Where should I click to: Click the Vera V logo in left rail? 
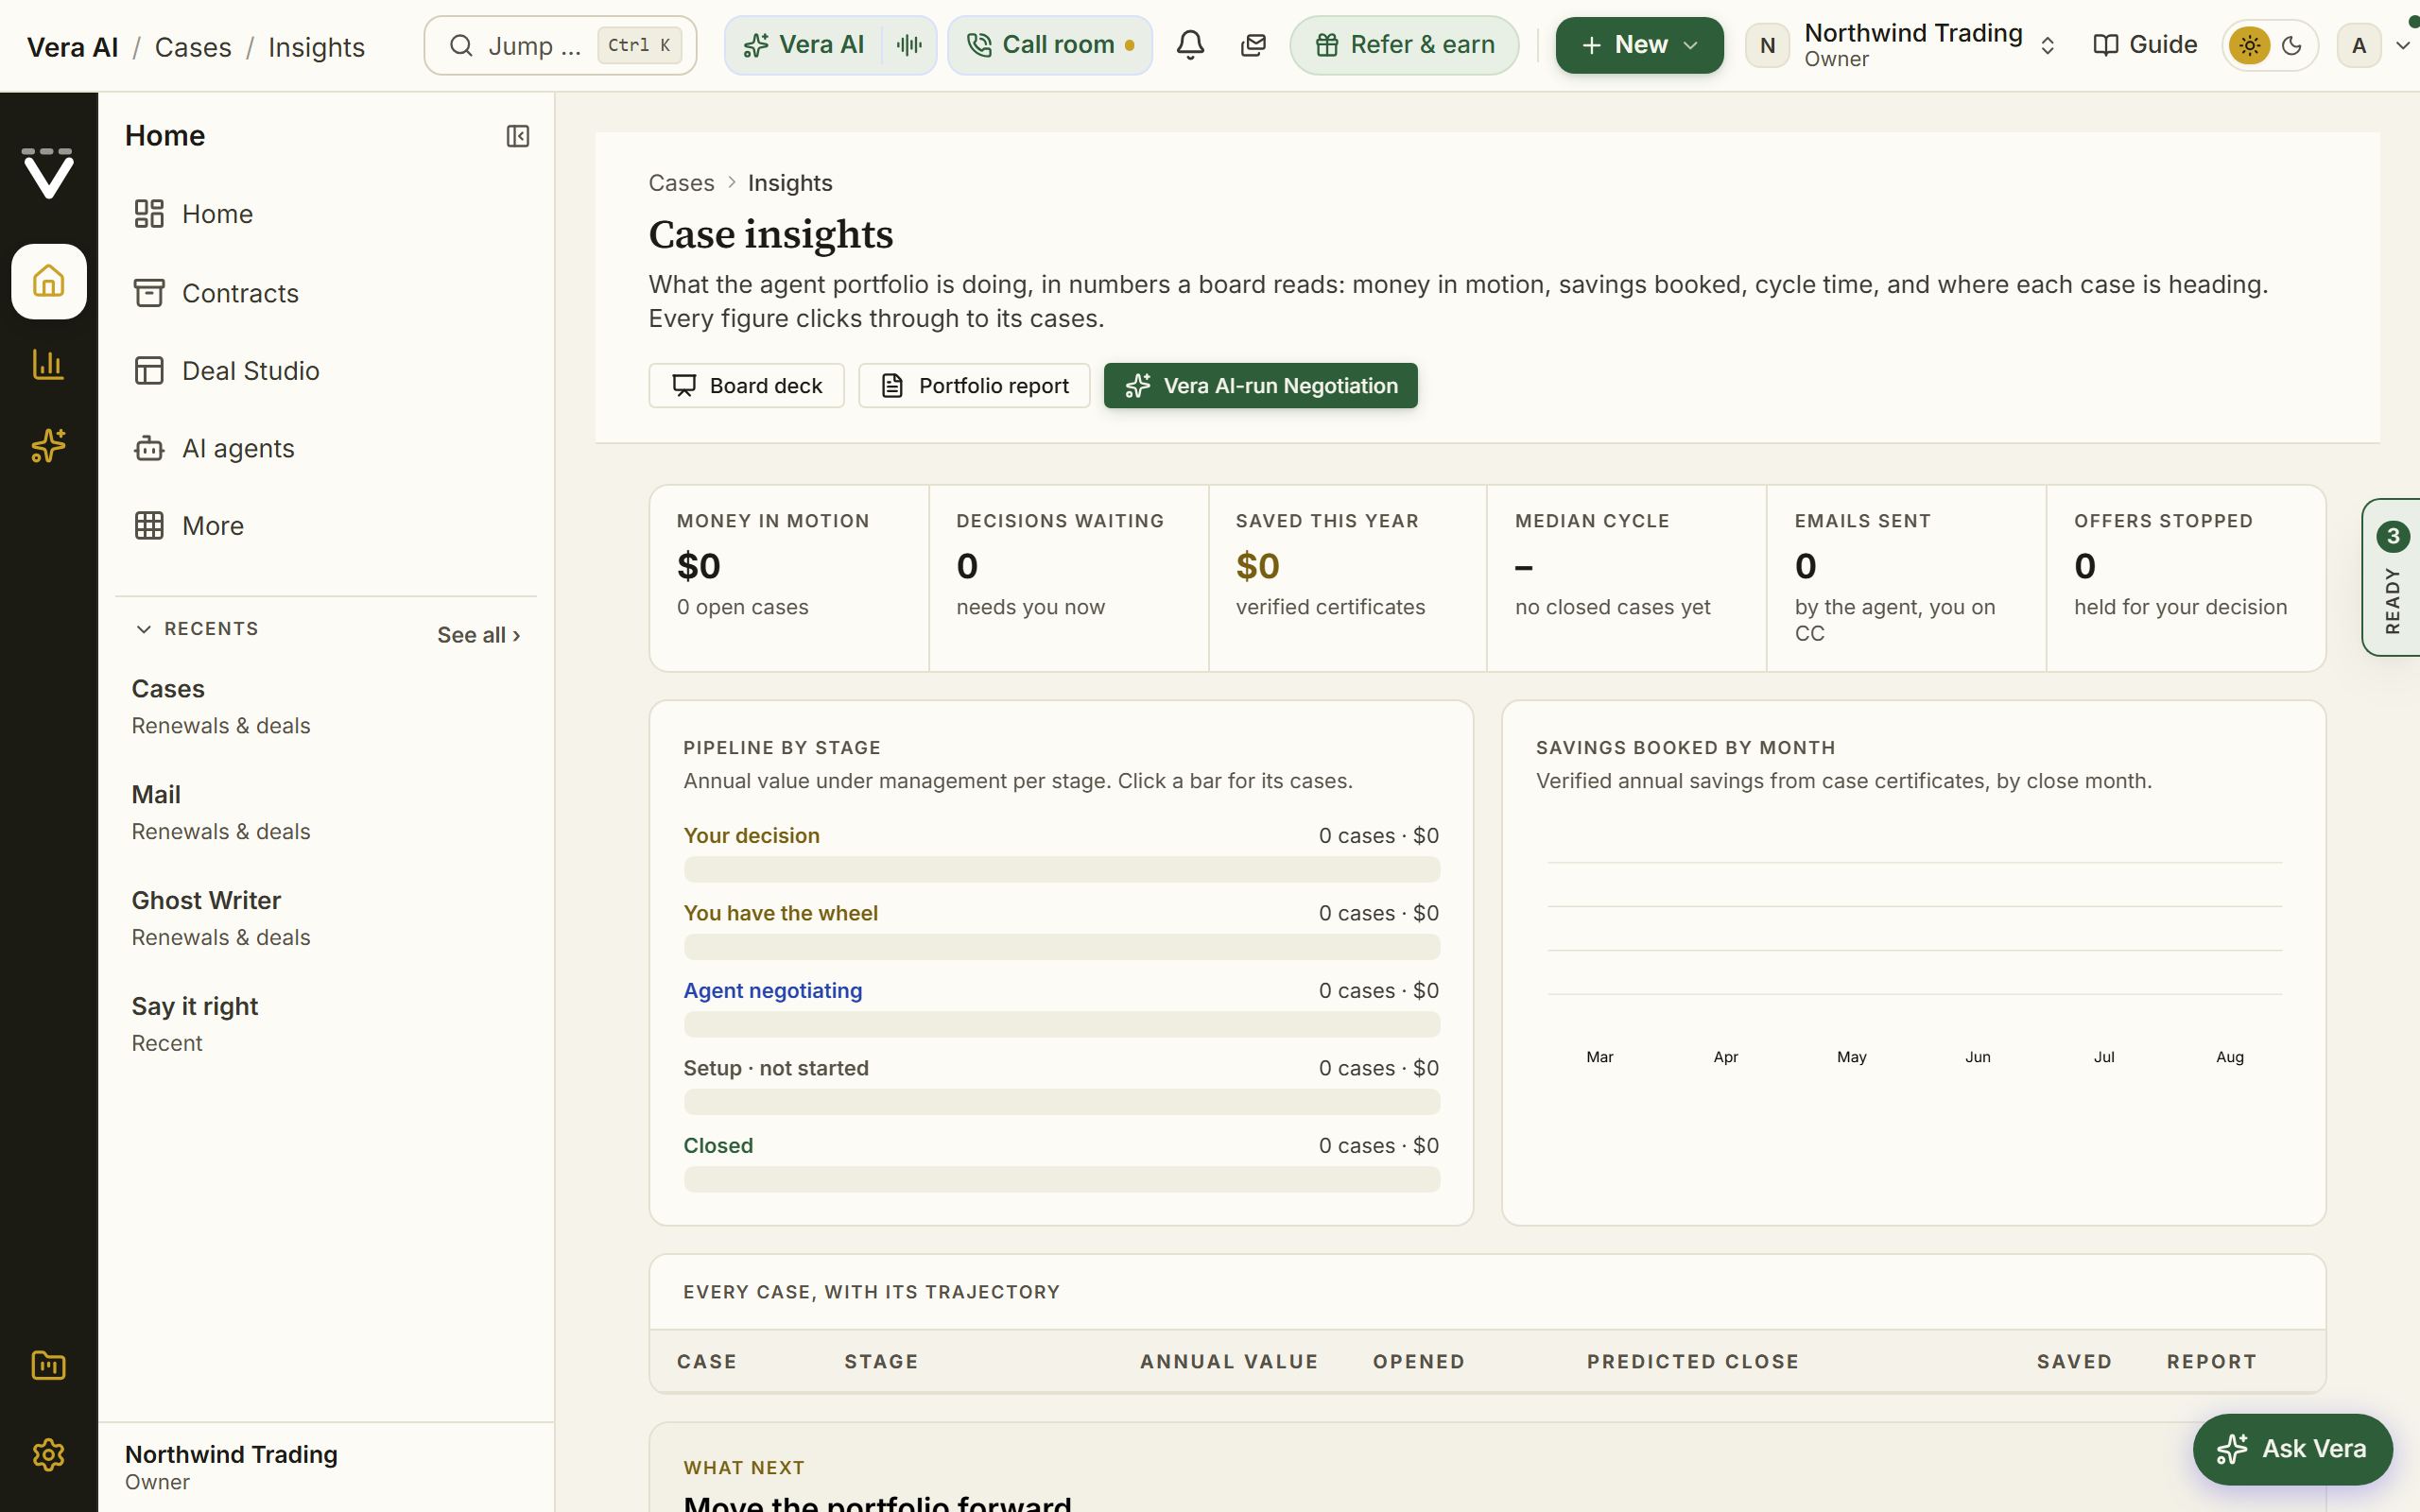(48, 173)
